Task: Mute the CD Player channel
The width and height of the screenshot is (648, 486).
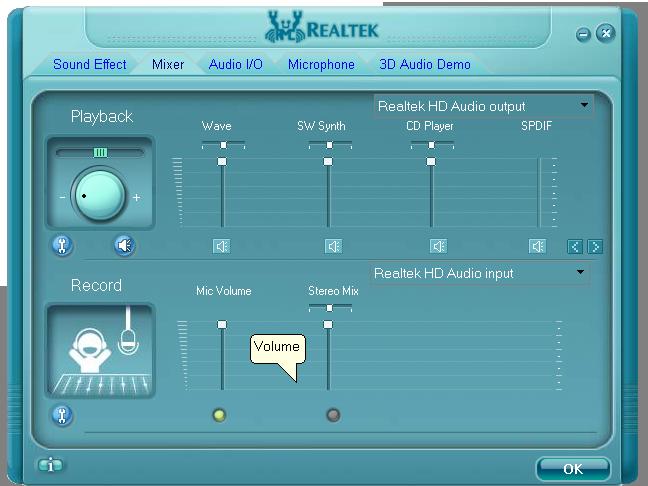Action: pos(438,246)
